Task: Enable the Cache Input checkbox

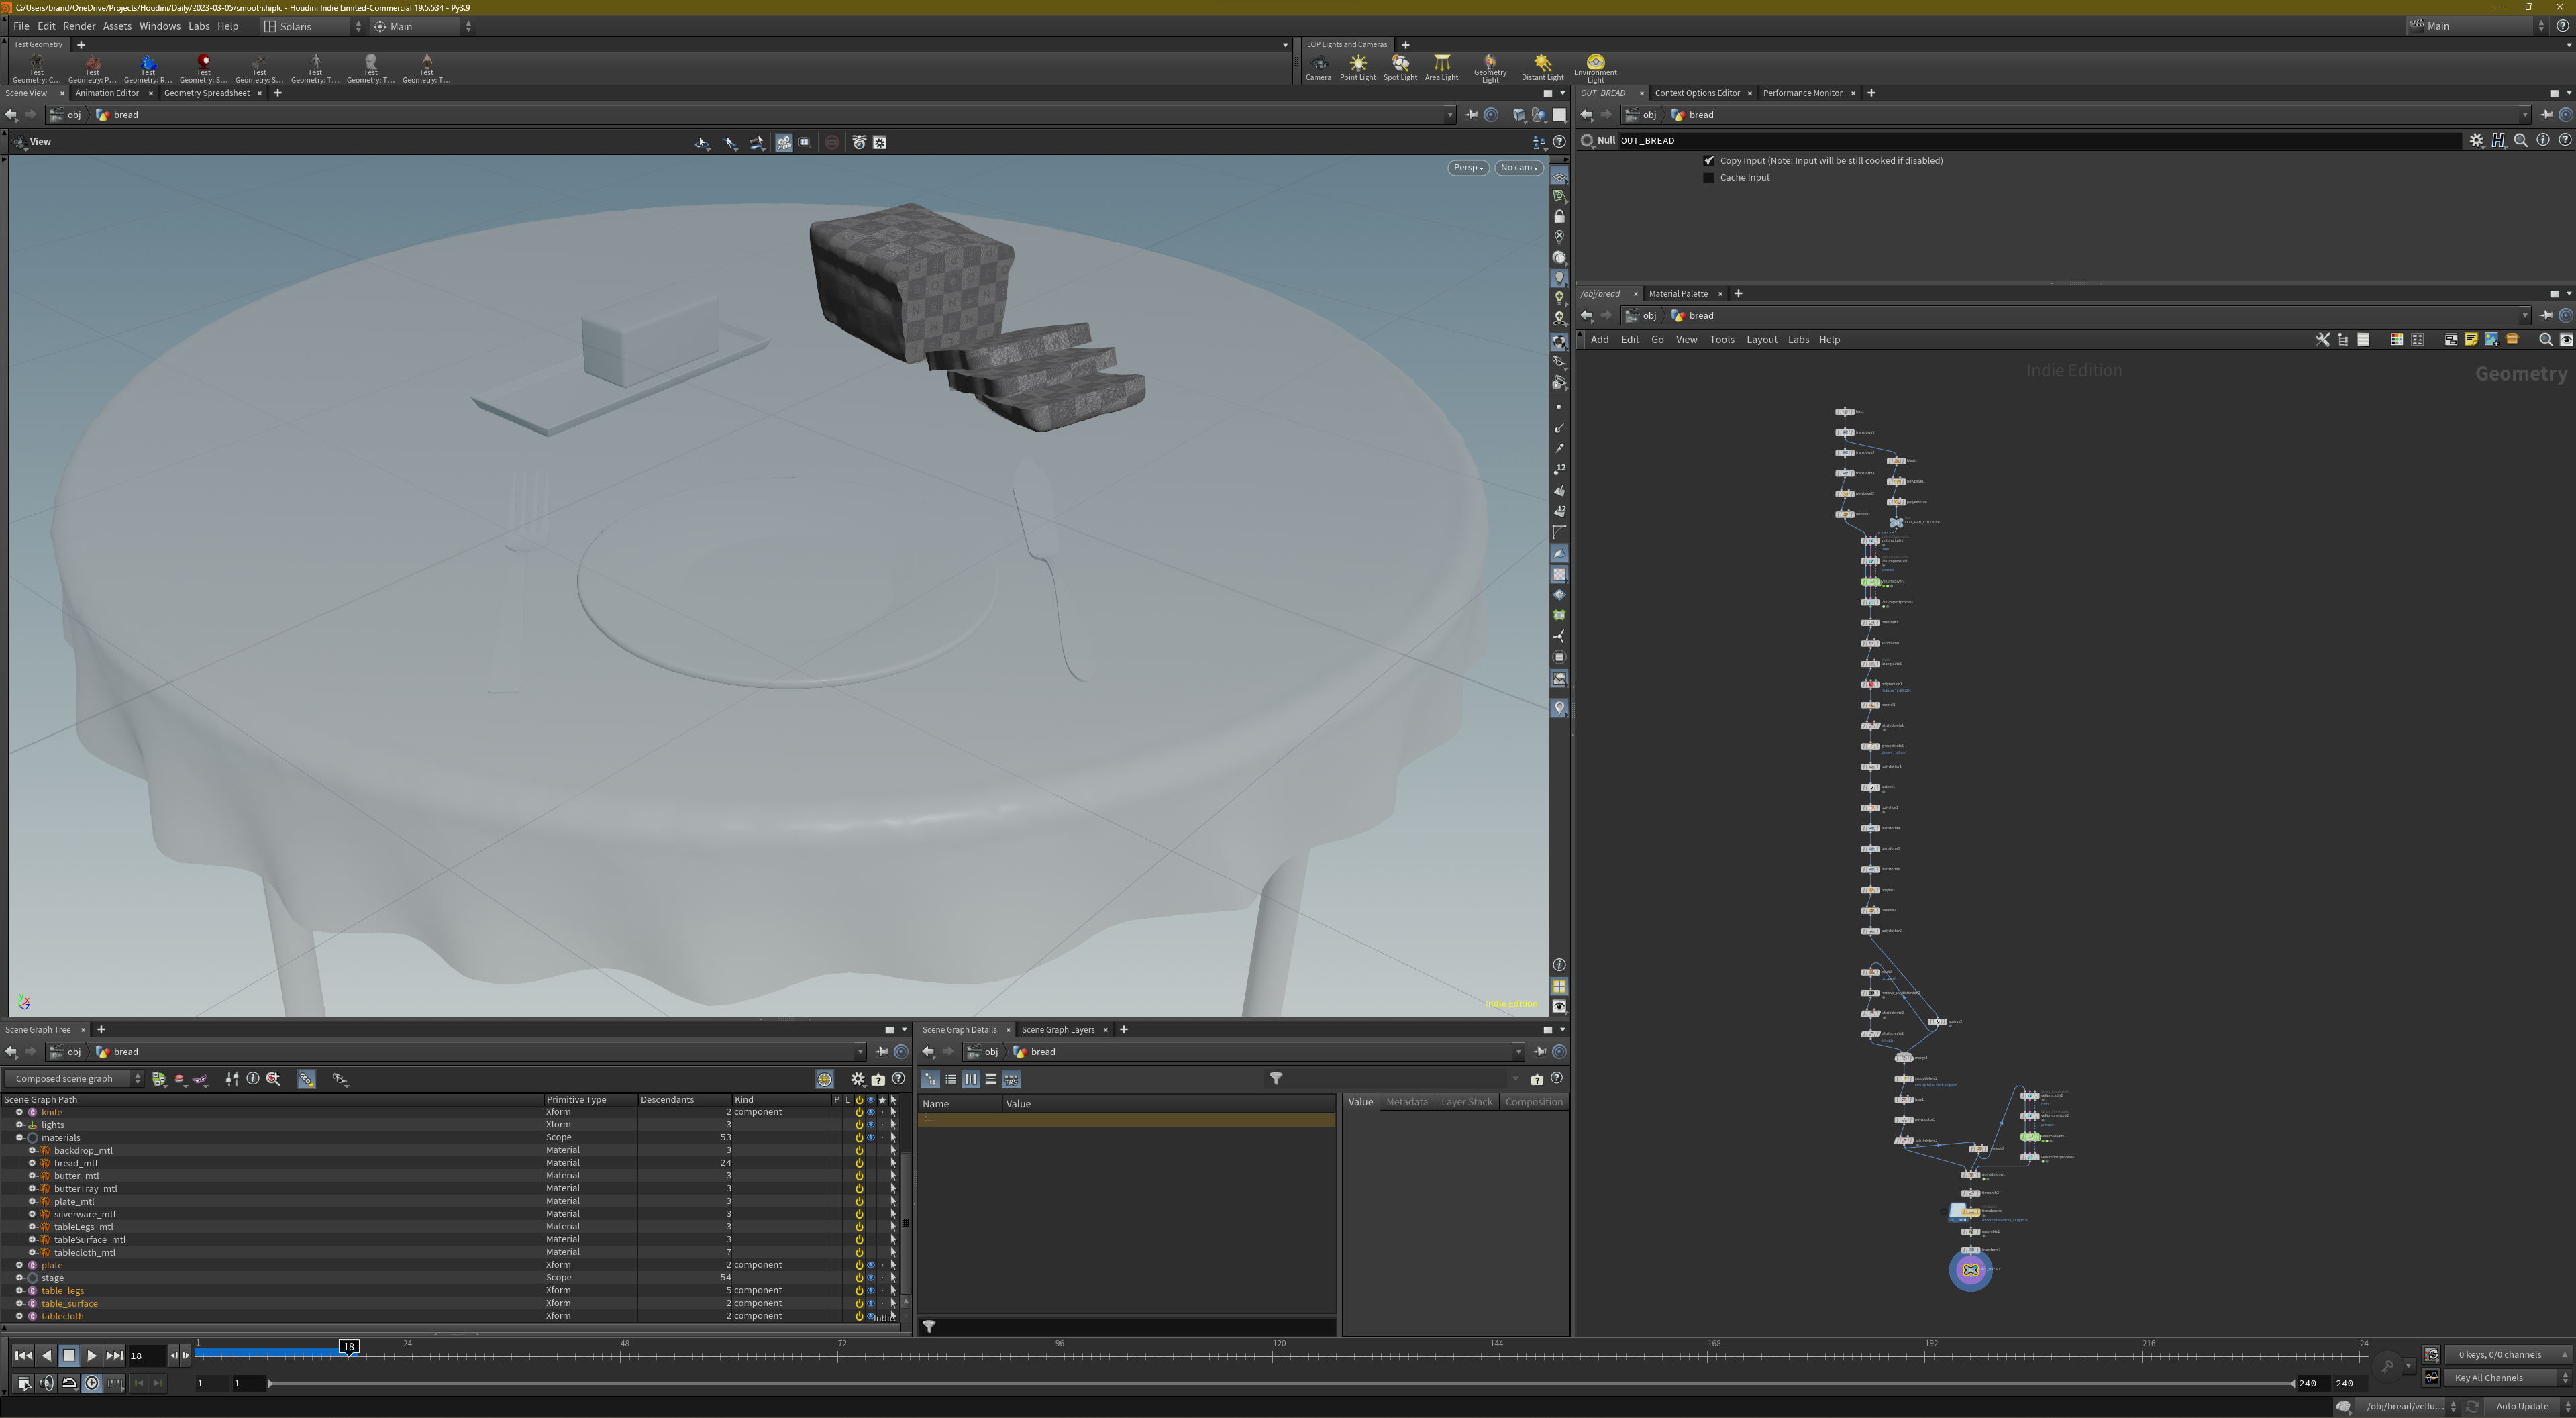Action: (1709, 178)
